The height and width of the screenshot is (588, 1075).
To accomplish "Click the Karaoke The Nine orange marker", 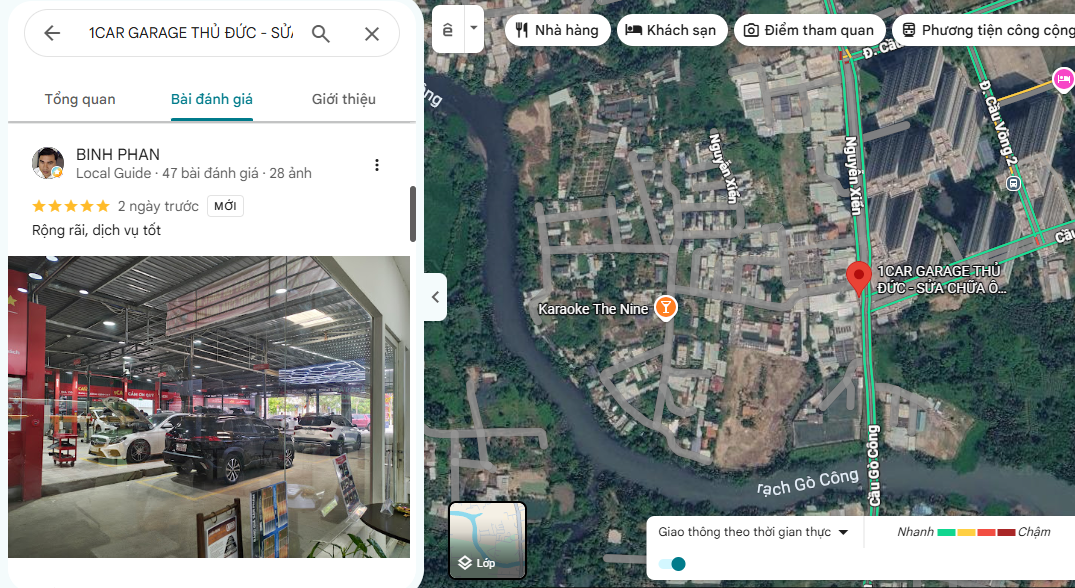I will click(665, 308).
